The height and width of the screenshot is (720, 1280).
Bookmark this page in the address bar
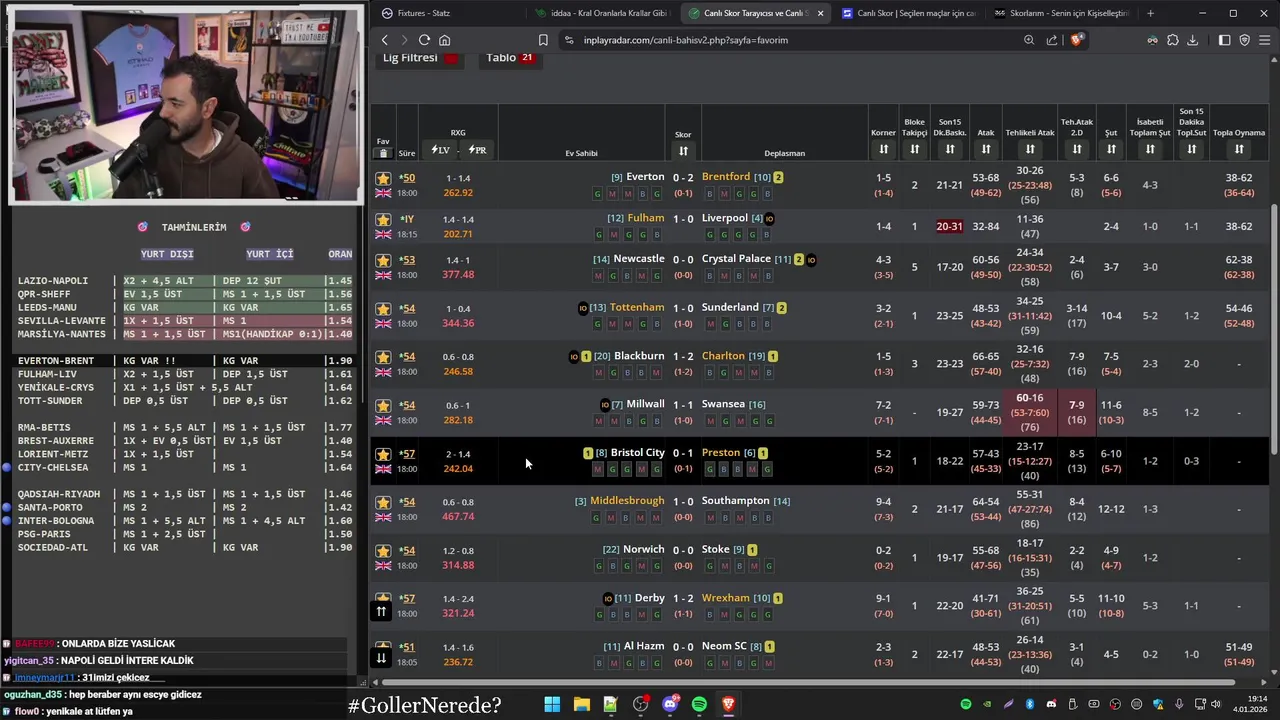[x=543, y=40]
